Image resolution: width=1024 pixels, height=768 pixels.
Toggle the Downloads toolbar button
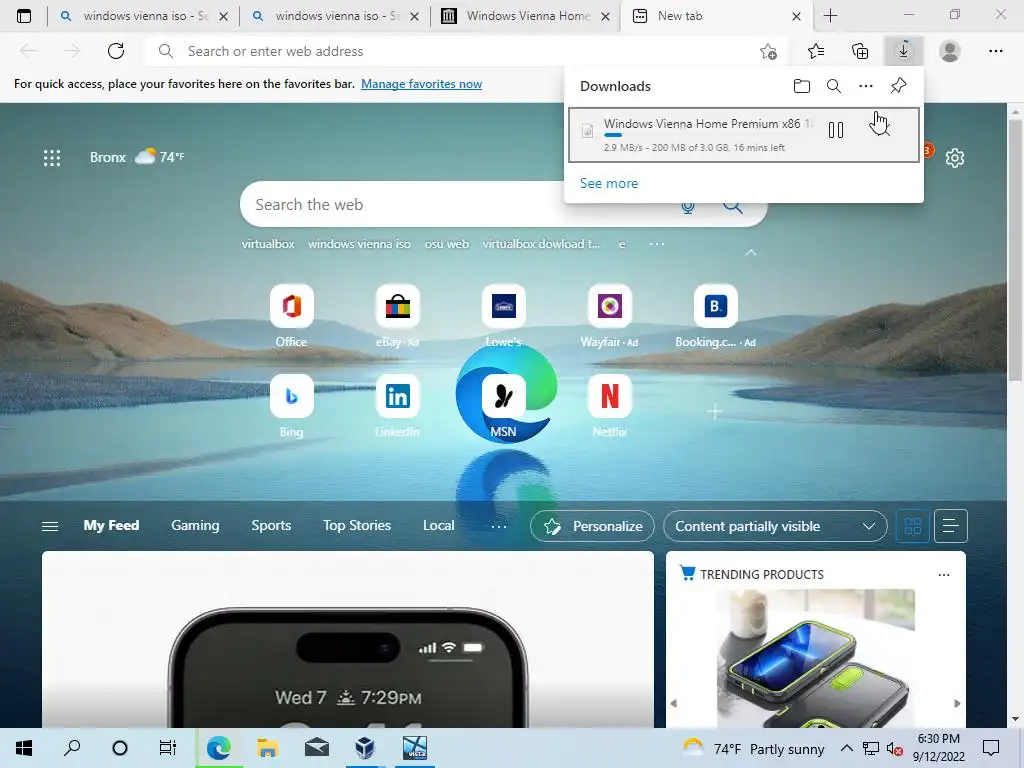(x=904, y=51)
